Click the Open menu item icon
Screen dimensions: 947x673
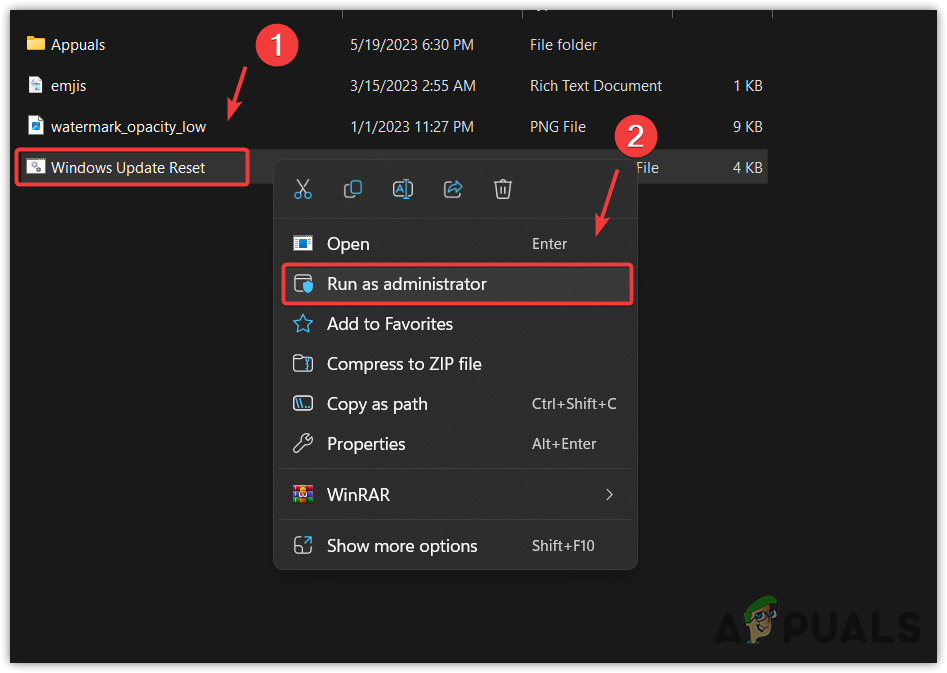[x=303, y=243]
